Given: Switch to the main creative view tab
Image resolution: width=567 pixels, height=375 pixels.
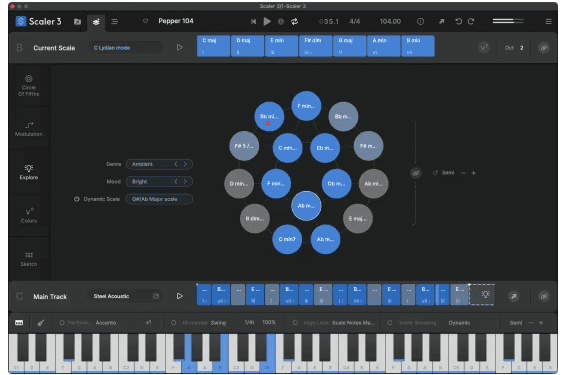Looking at the screenshot, I should click(x=96, y=22).
